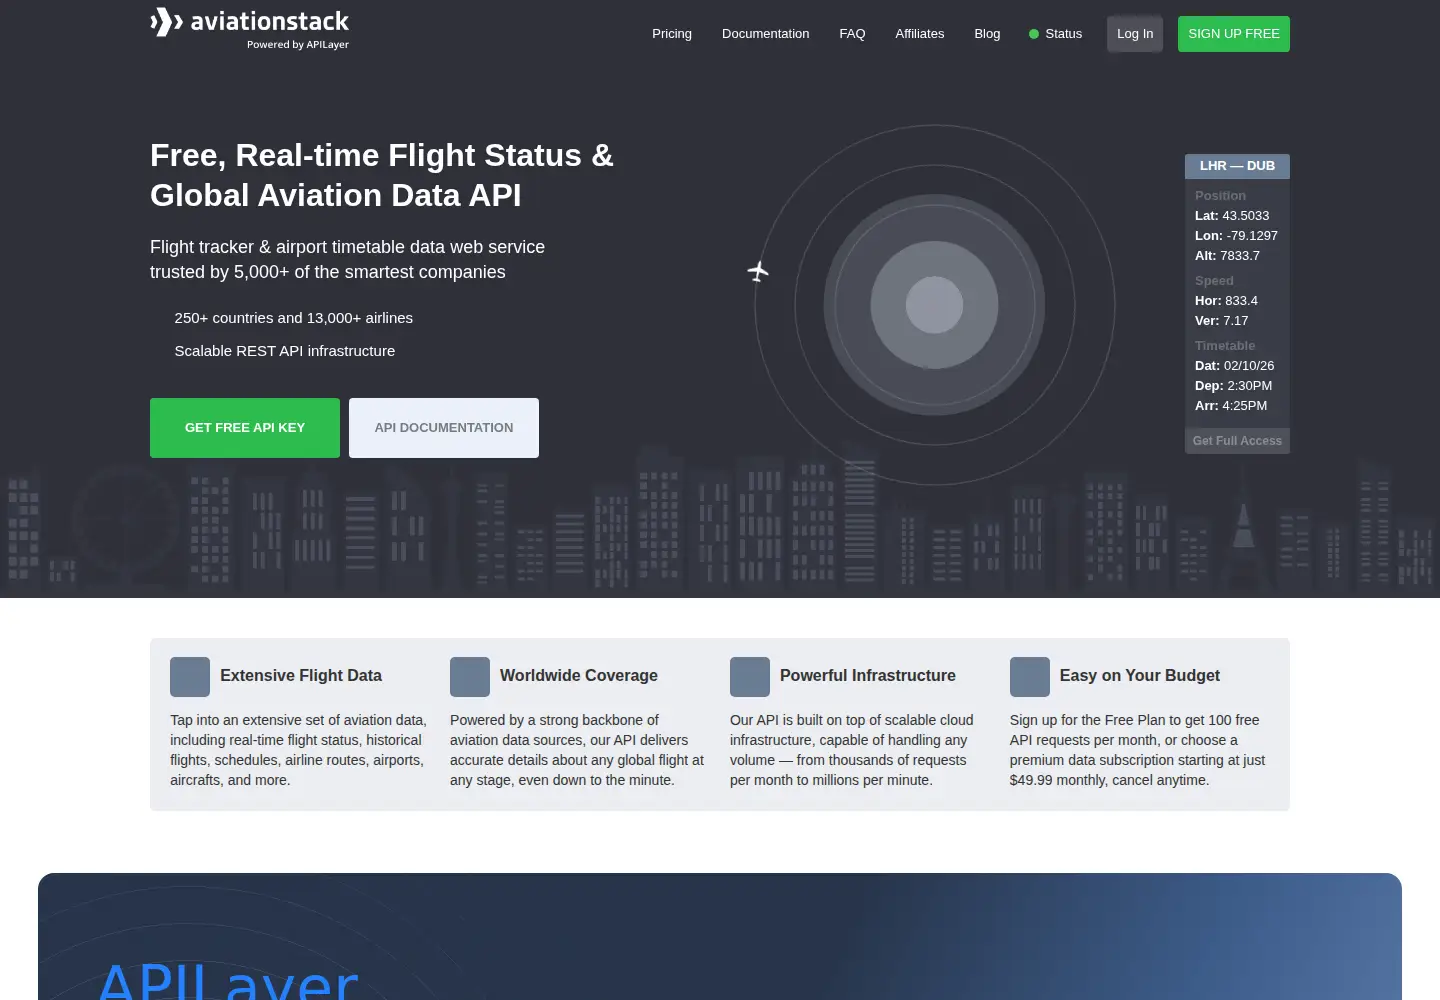Click 'Scalable REST API infrastructure' text
Viewport: 1440px width, 1000px height.
coord(285,351)
